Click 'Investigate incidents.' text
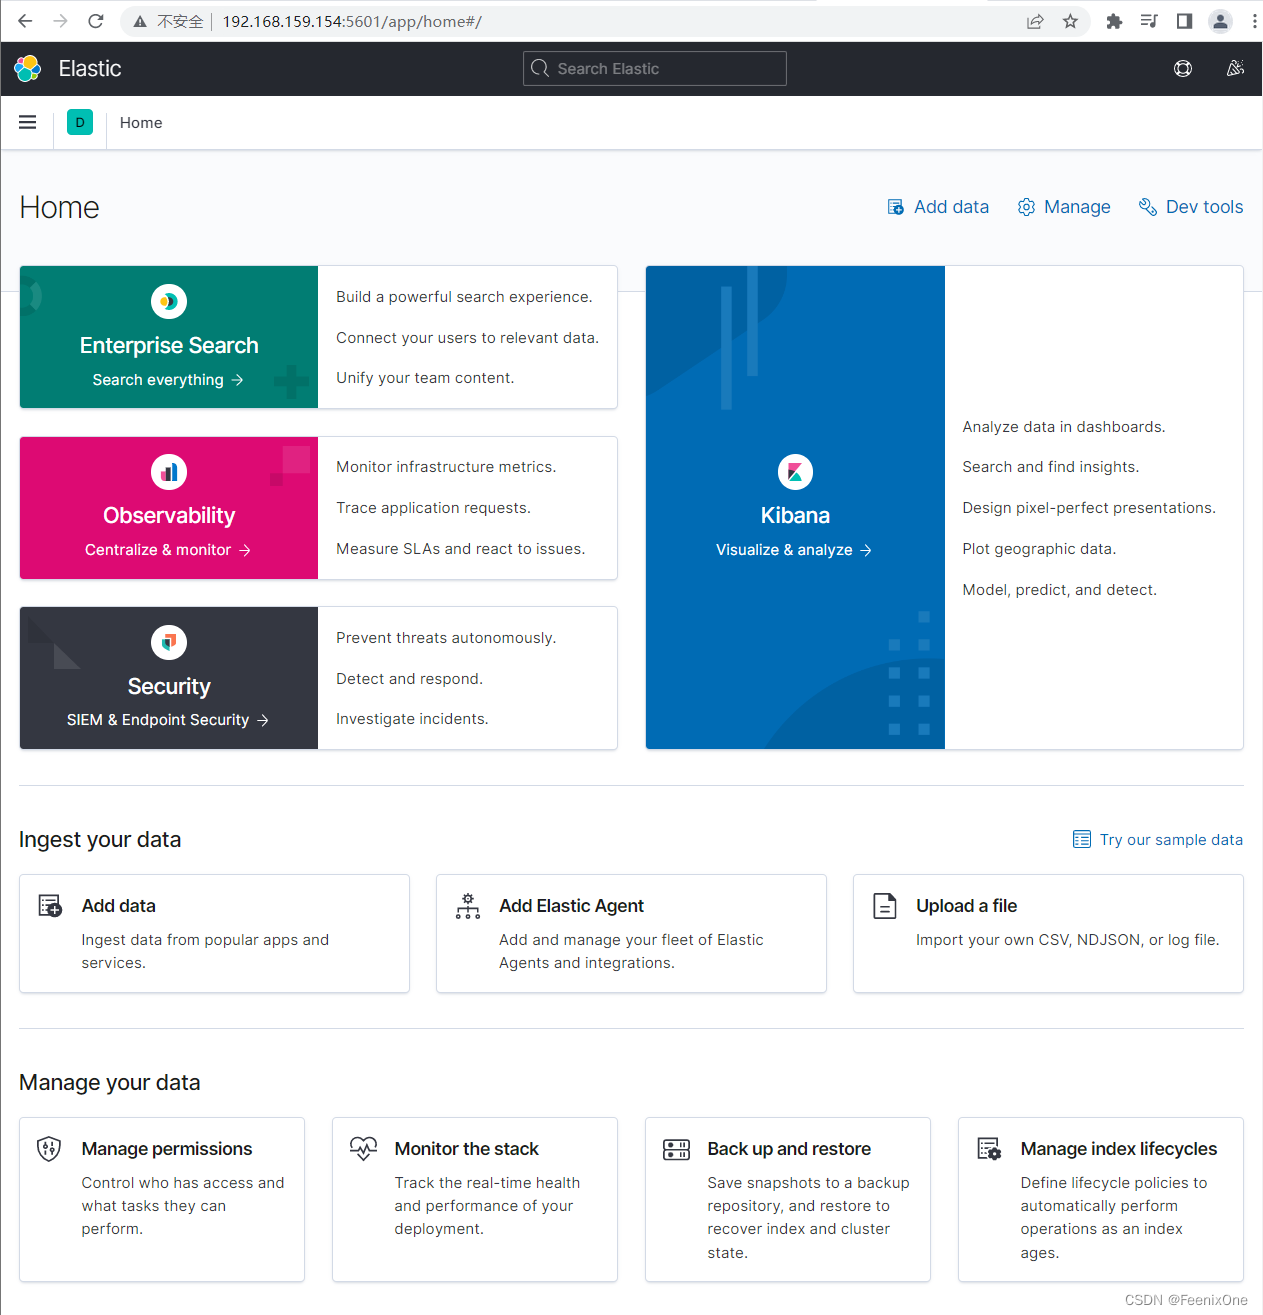 412,719
